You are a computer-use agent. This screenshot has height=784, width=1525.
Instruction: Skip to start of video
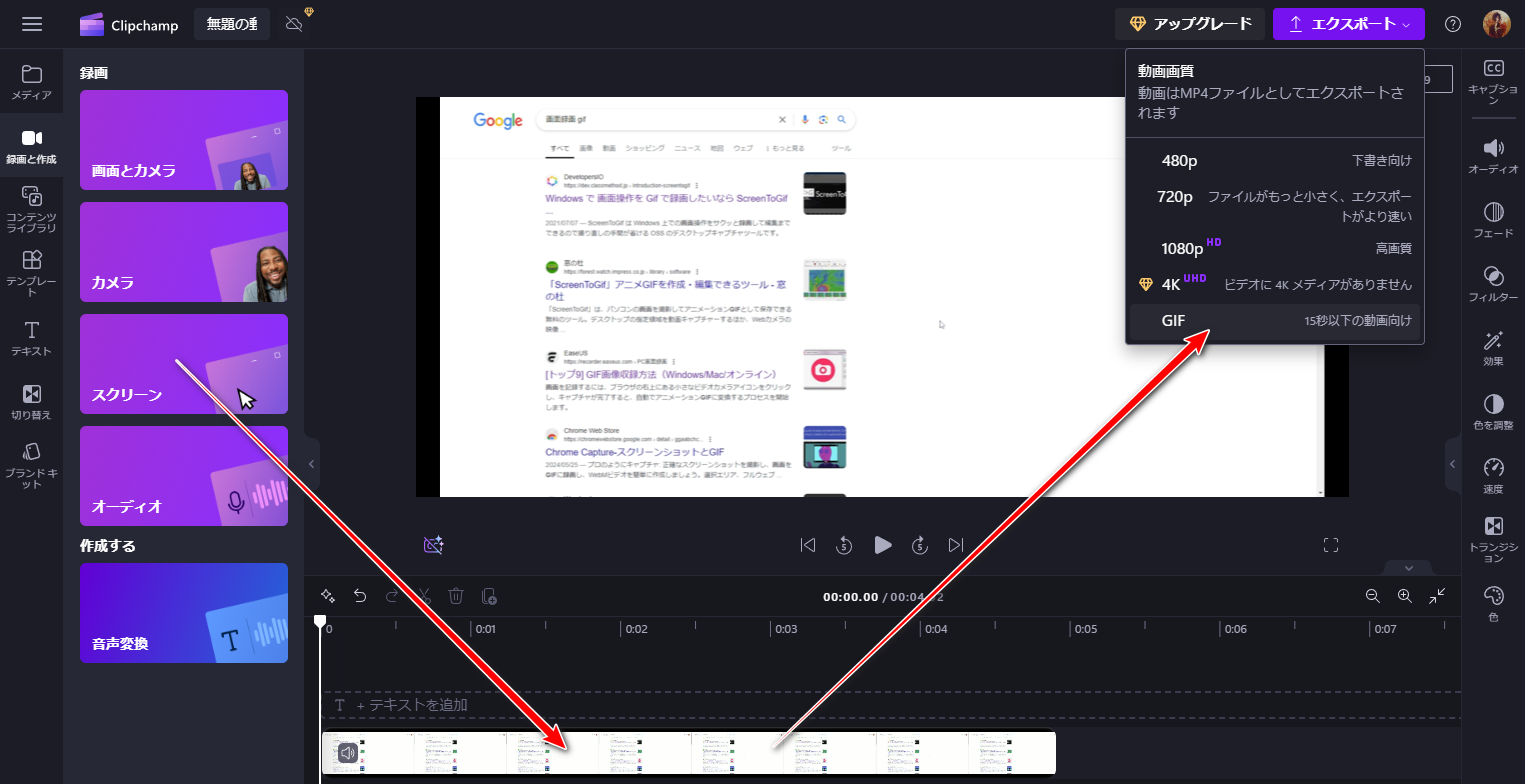[x=808, y=545]
